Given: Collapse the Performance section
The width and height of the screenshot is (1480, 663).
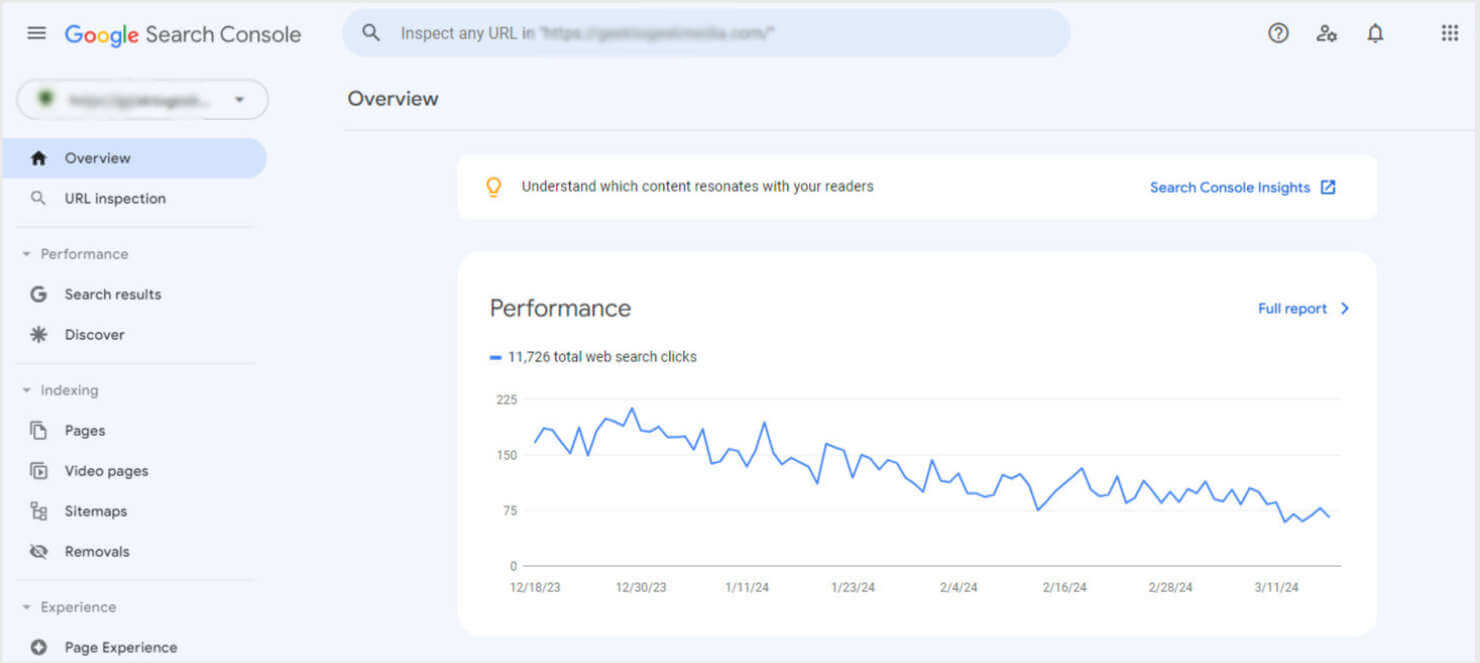Looking at the screenshot, I should click(27, 254).
